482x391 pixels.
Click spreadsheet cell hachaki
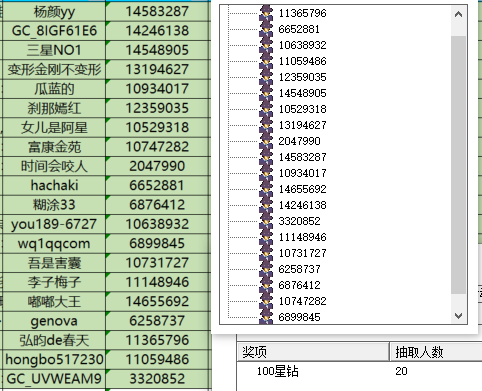pos(54,186)
